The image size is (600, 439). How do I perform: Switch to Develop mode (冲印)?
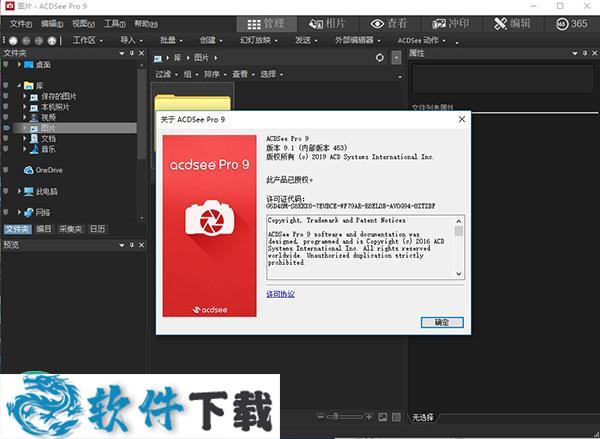pos(451,24)
